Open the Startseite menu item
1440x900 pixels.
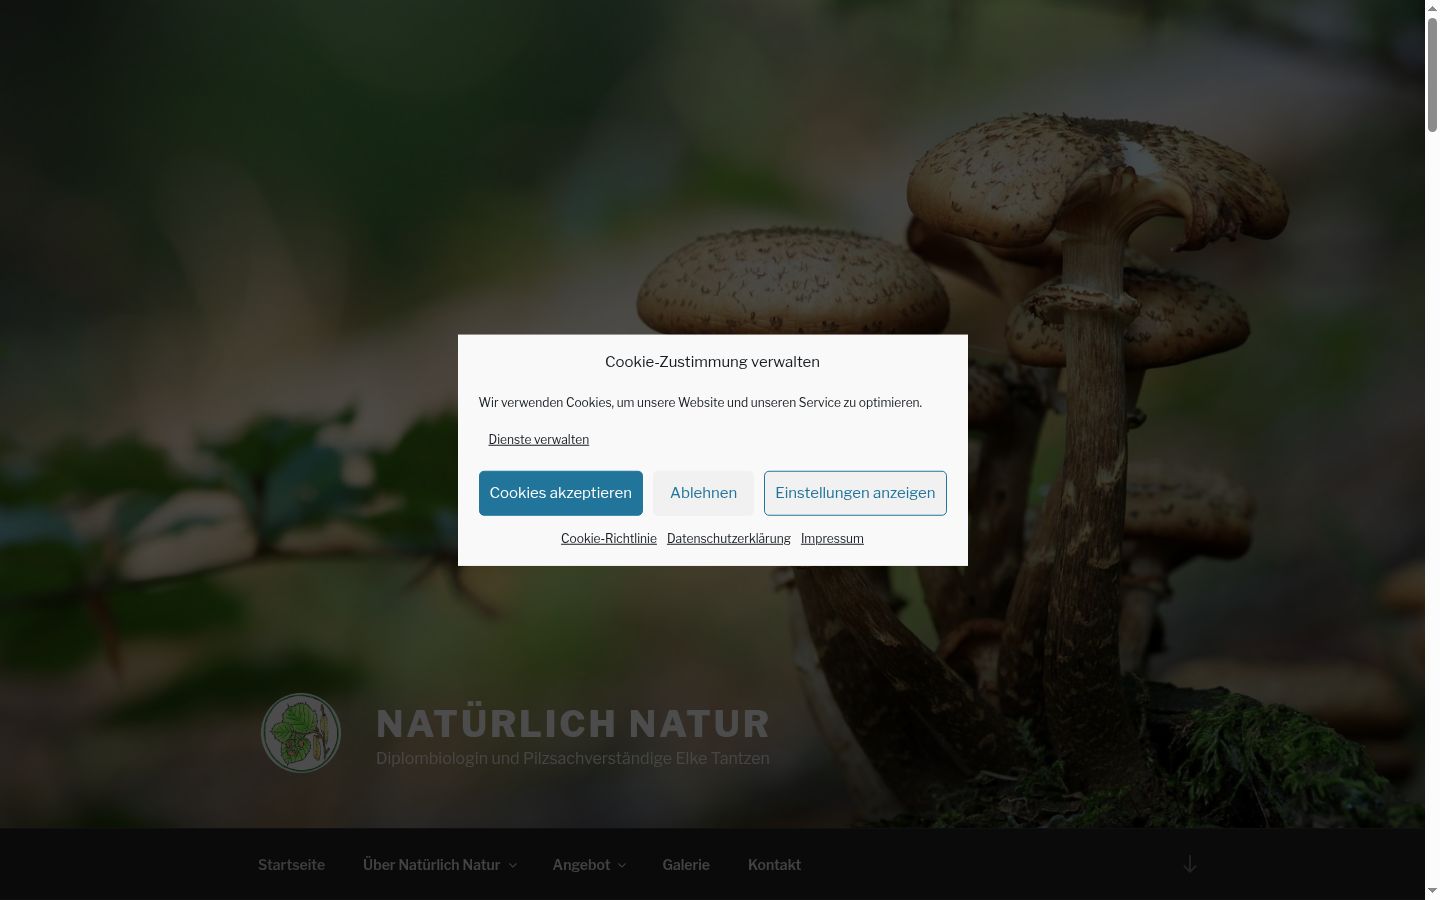291,865
